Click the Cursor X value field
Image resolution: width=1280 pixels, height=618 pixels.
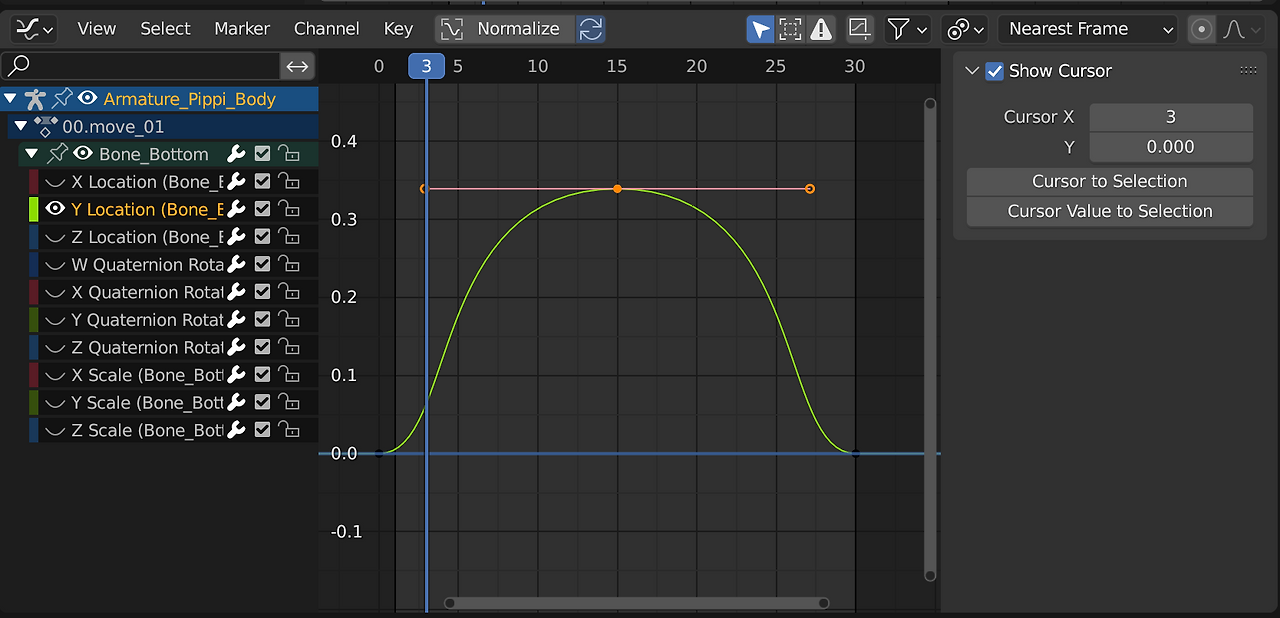pos(1170,117)
